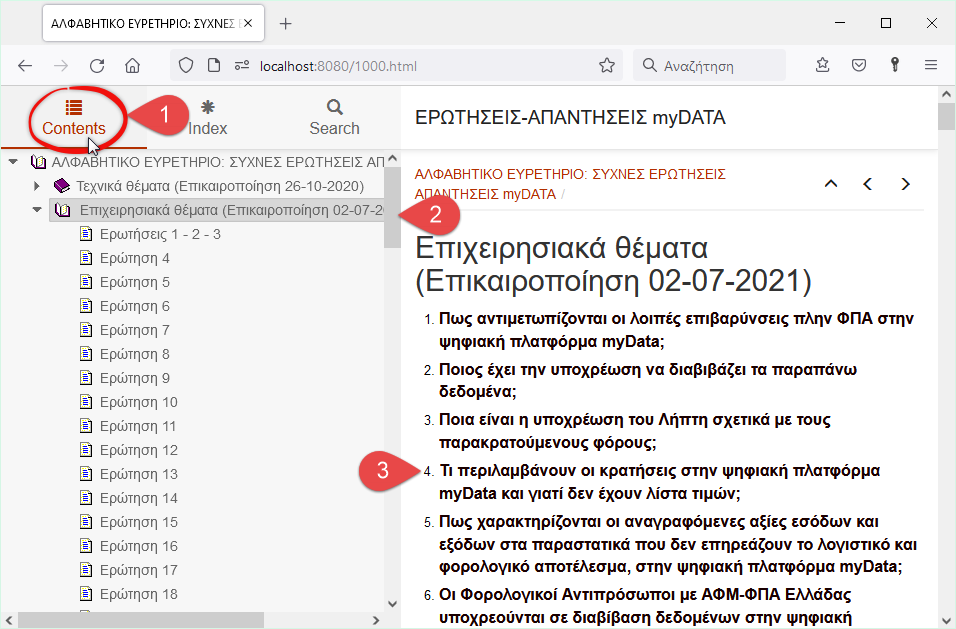956x629 pixels.
Task: Open question 6 about Φορολογικοί Αντιπρόσωποι
Action: [x=646, y=605]
